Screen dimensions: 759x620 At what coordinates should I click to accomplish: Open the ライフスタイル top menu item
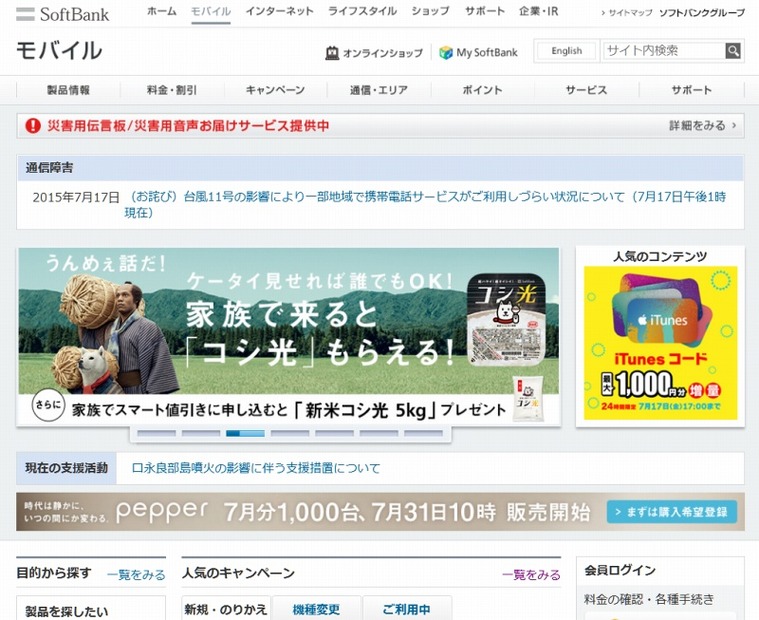click(363, 11)
